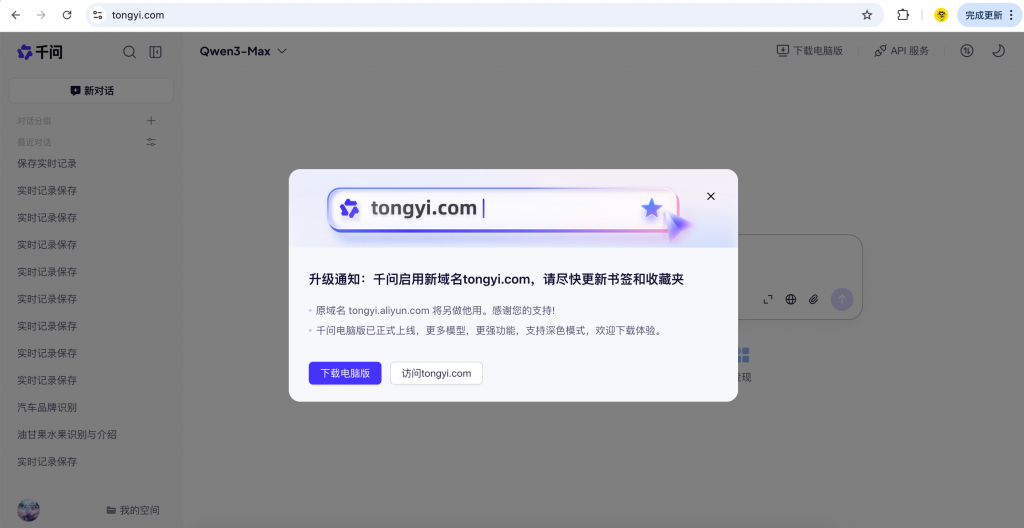
Task: Collapse the sidebar with panel icon
Action: point(155,52)
